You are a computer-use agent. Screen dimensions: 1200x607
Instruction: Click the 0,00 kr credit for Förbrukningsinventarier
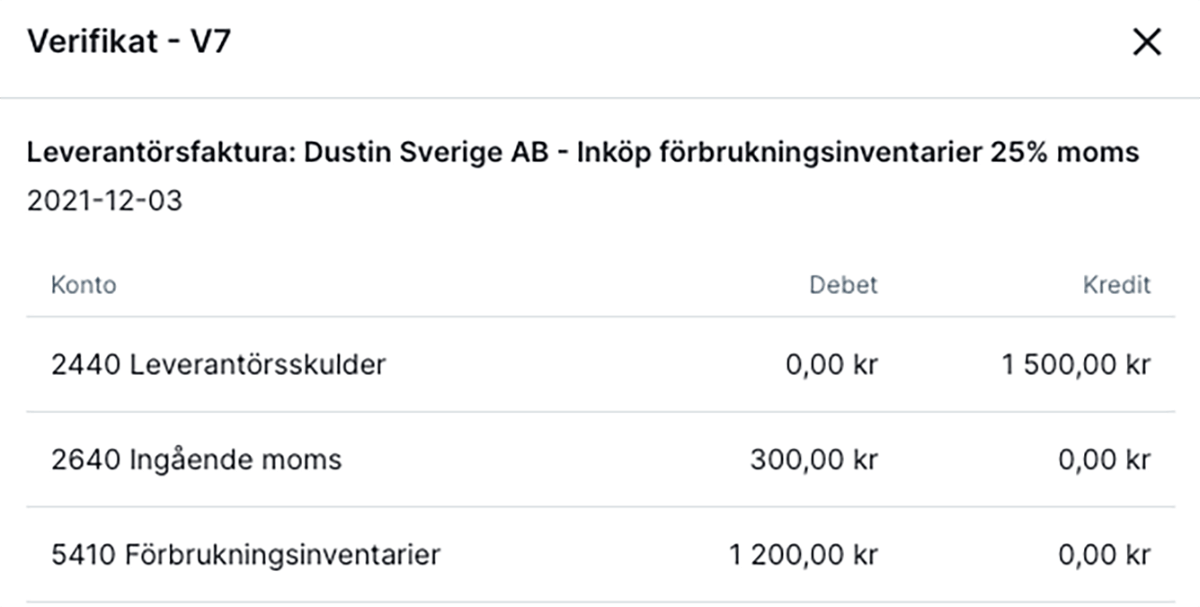point(1105,555)
